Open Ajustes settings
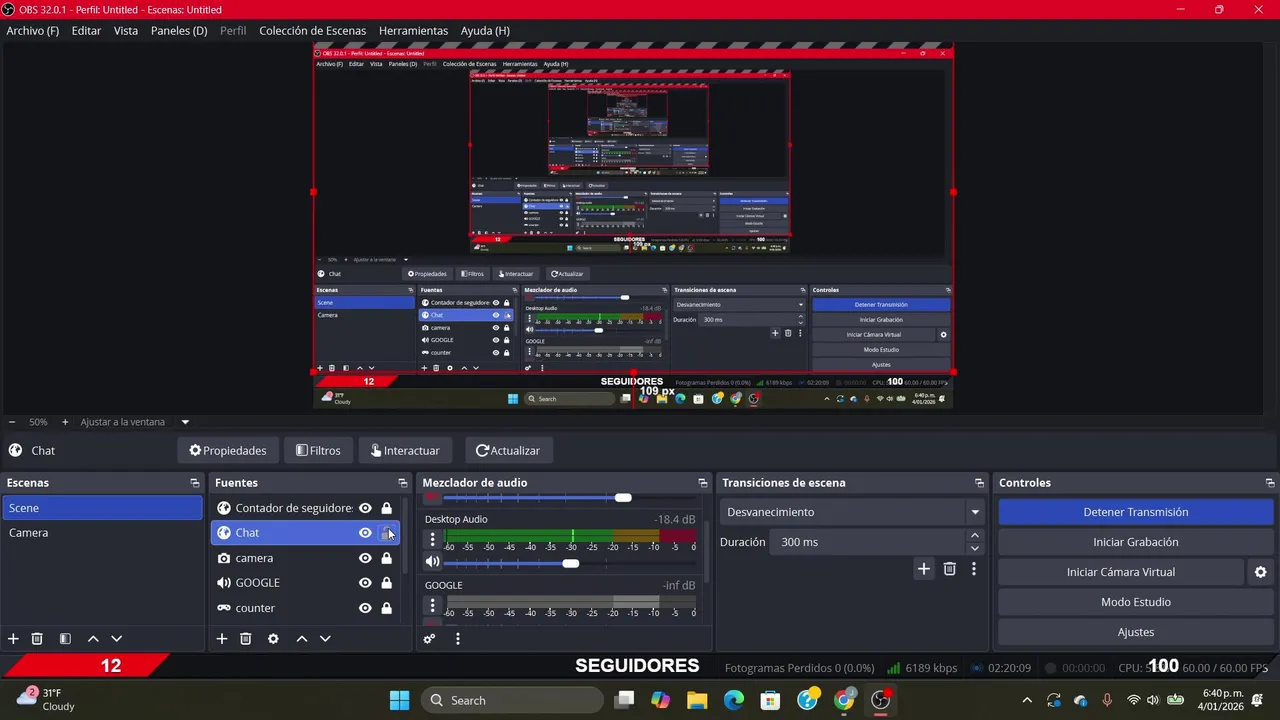This screenshot has width=1280, height=720. click(x=1135, y=632)
